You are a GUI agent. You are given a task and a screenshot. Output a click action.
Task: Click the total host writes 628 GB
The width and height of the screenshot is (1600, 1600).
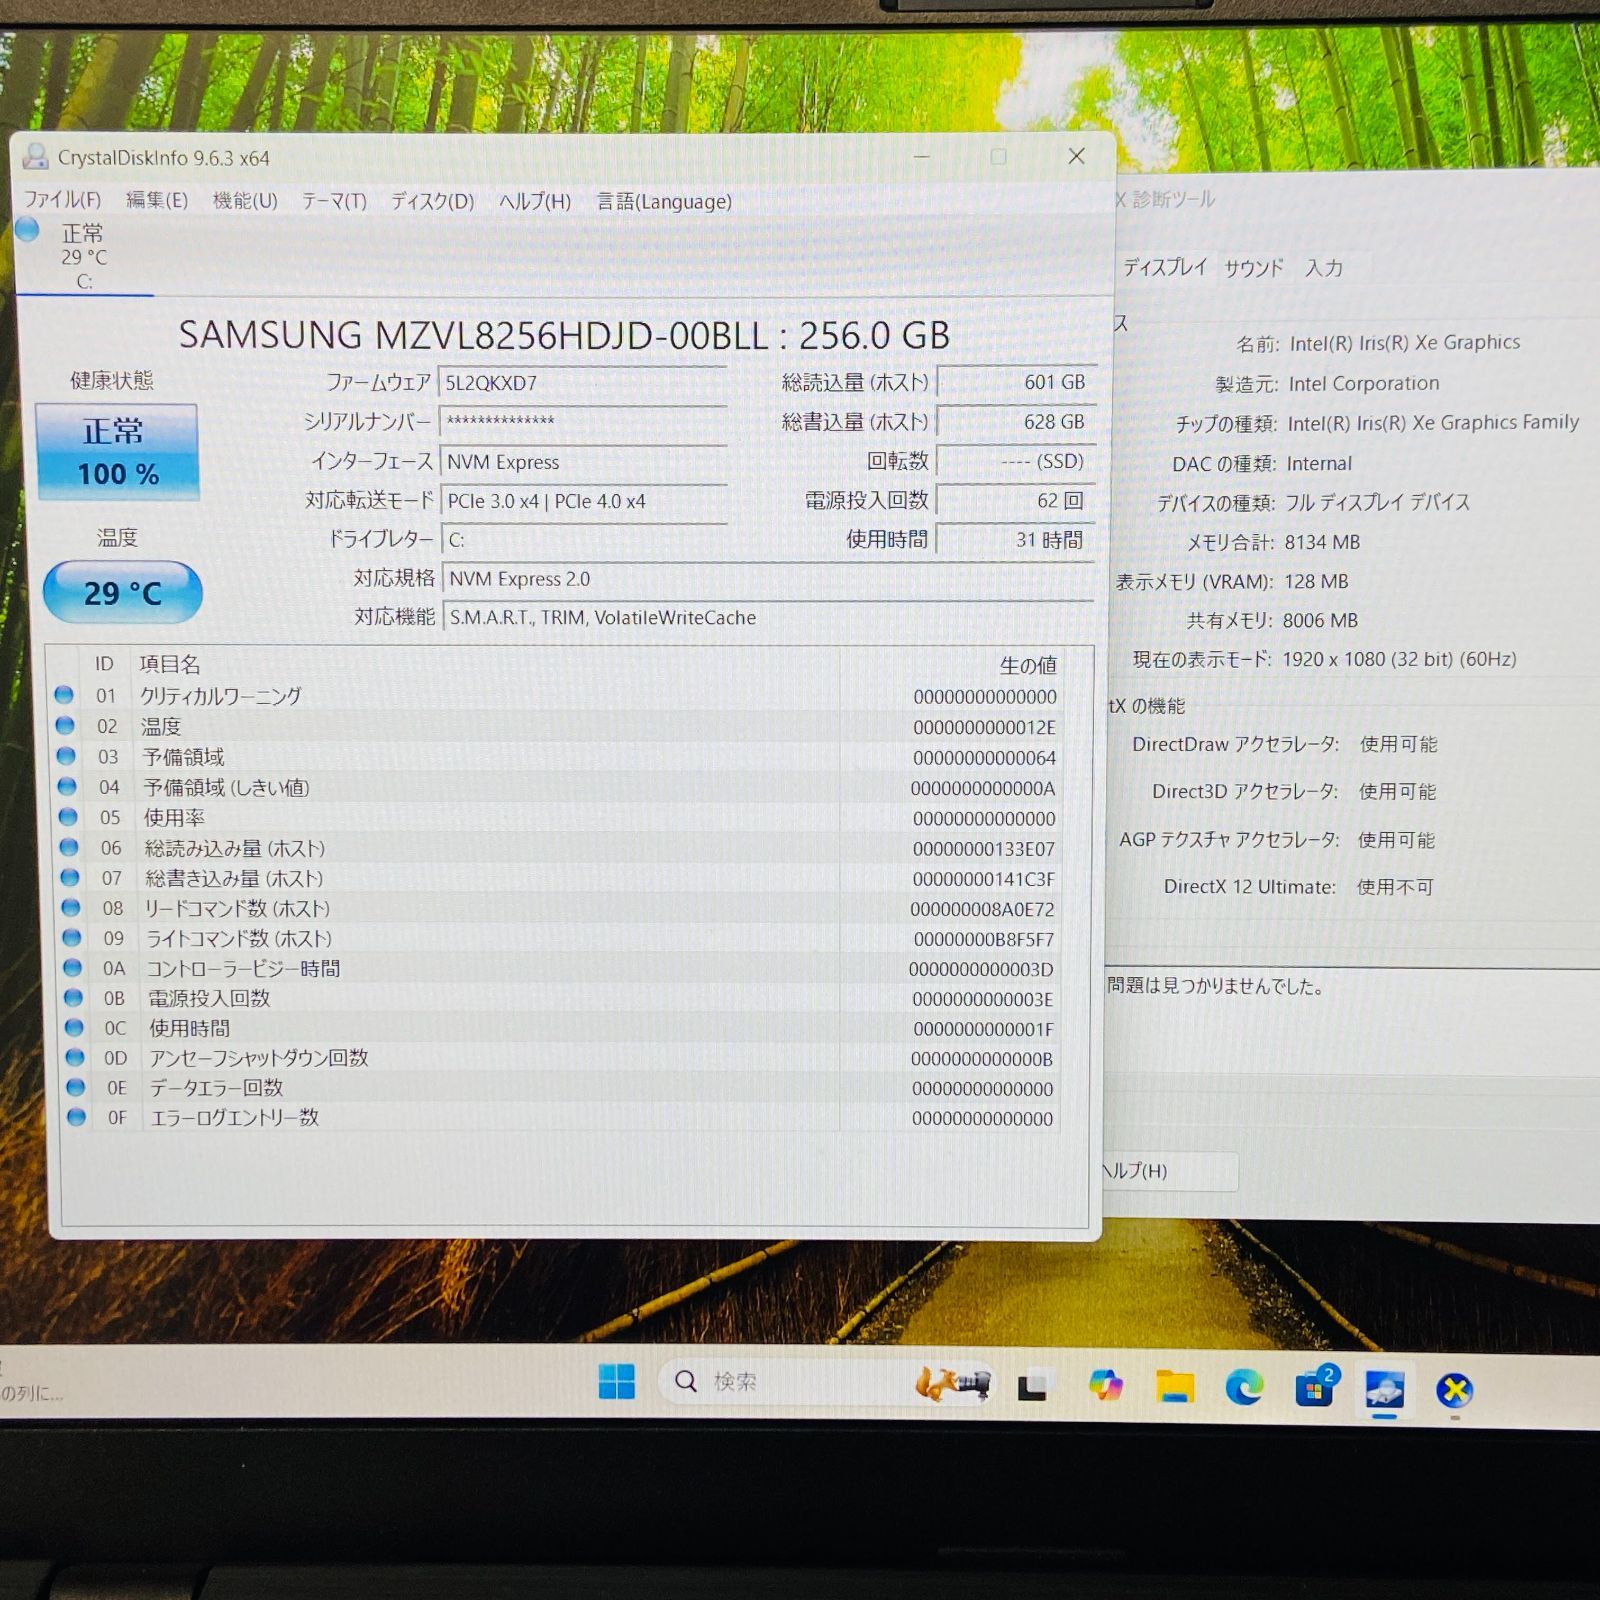pyautogui.click(x=1016, y=422)
